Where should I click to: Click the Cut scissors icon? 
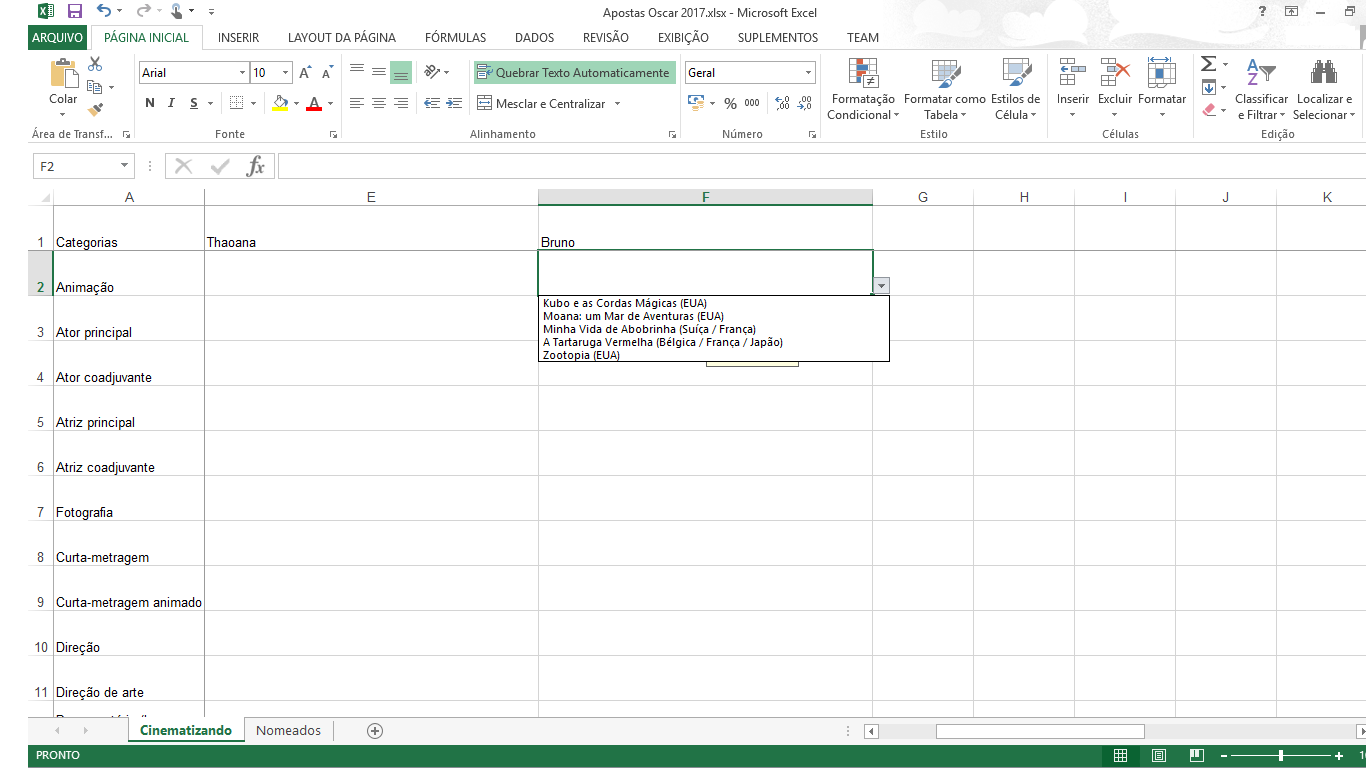[95, 64]
